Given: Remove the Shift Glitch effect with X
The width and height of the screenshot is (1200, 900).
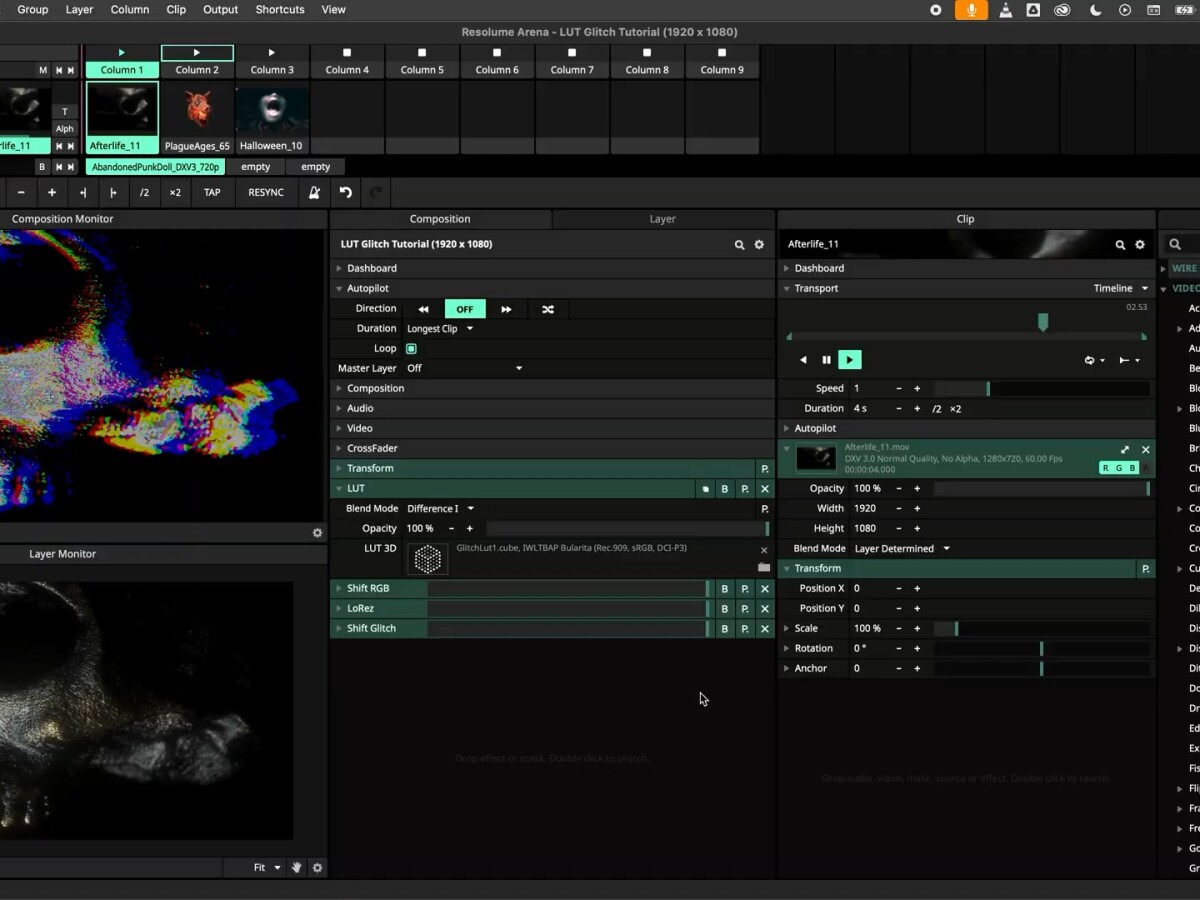Looking at the screenshot, I should 765,629.
